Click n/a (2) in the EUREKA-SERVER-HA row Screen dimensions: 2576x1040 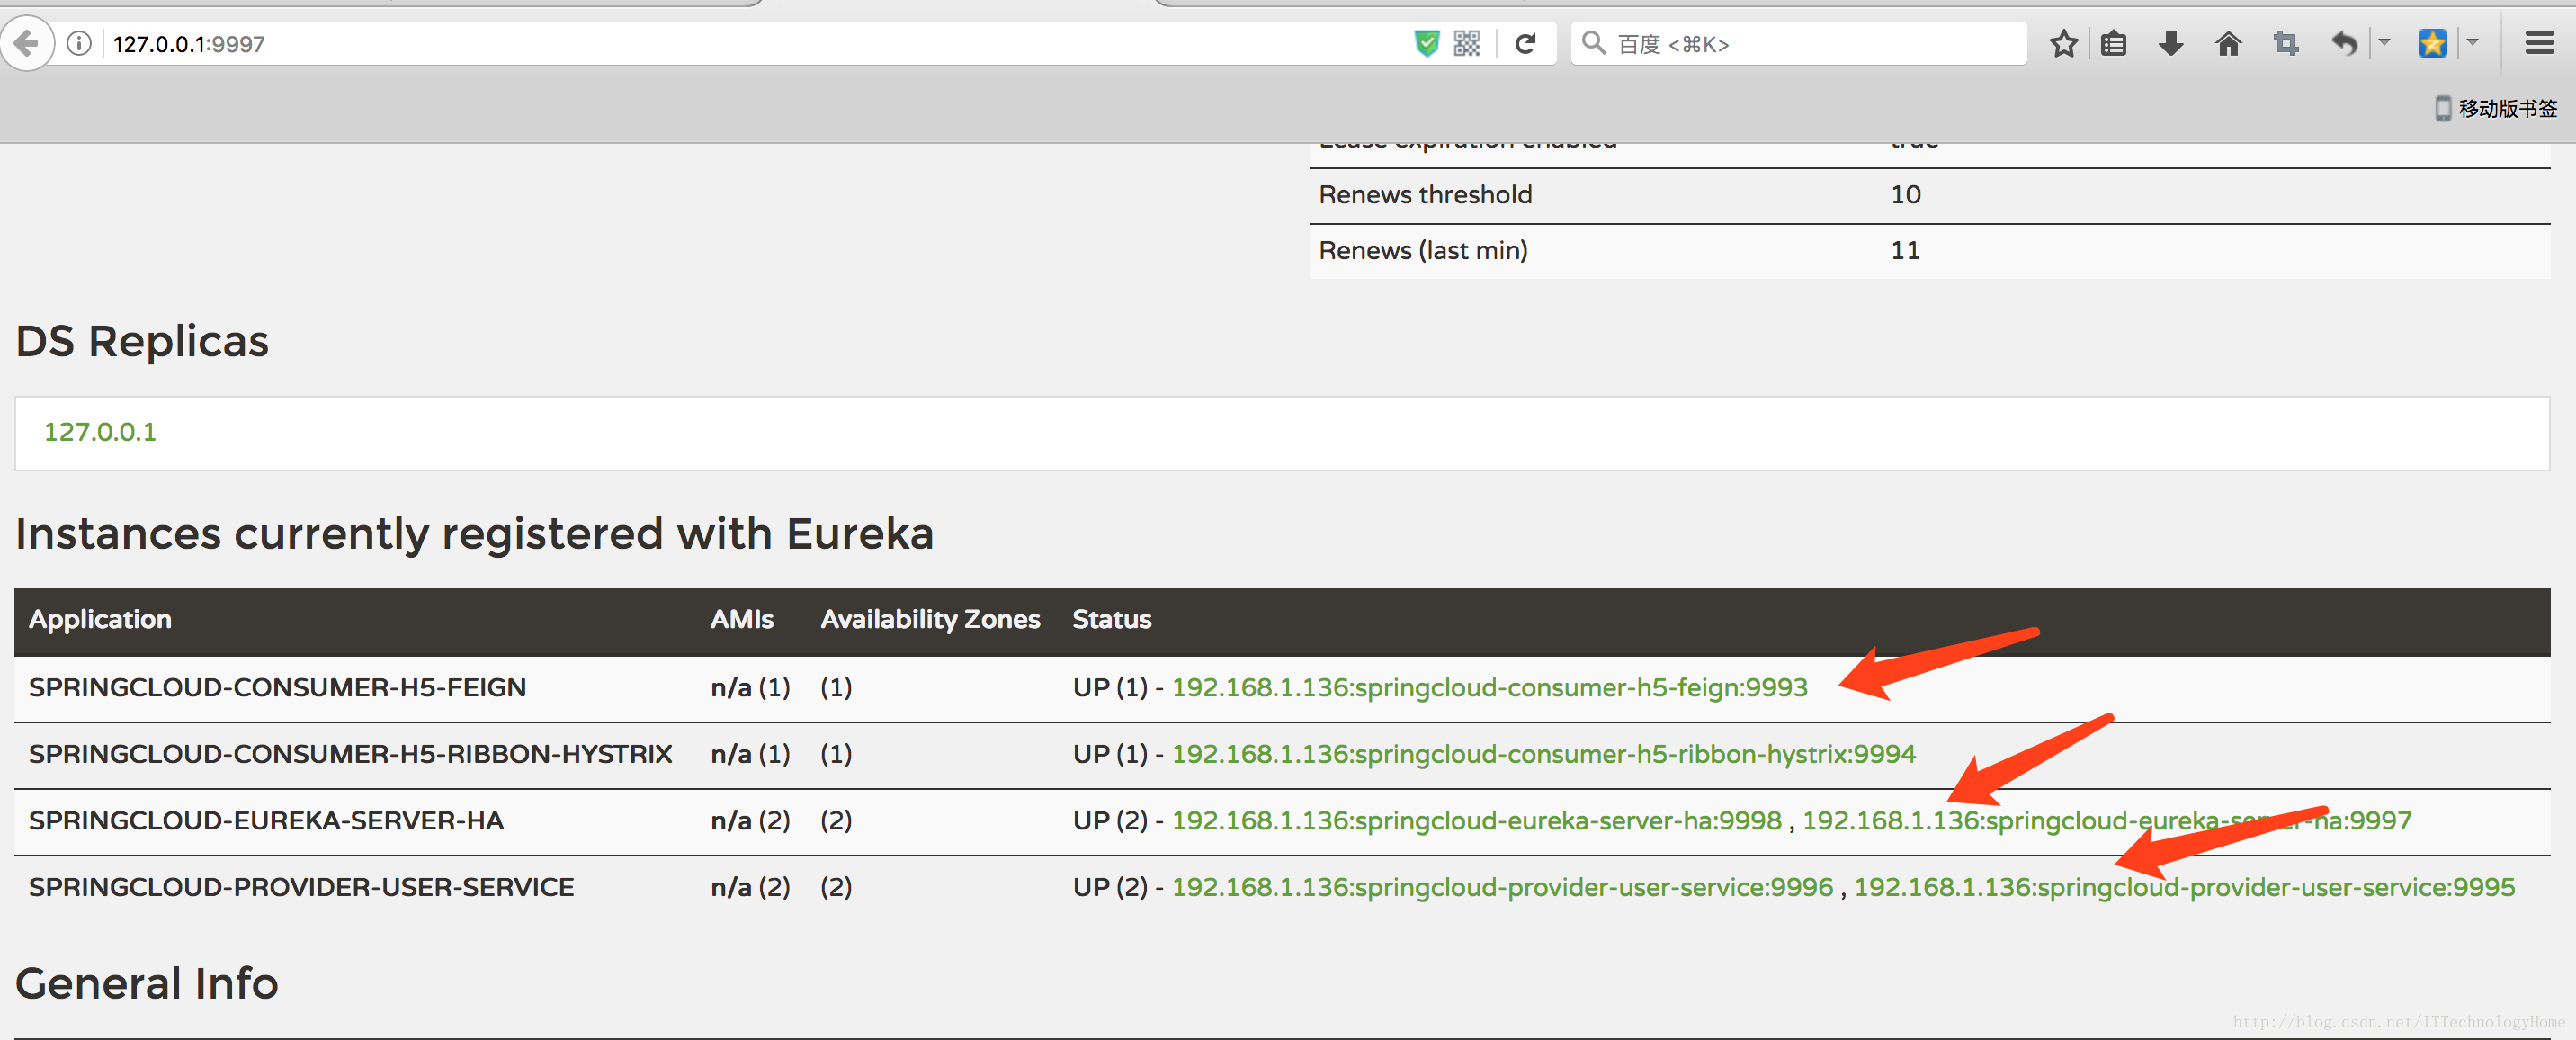(750, 821)
